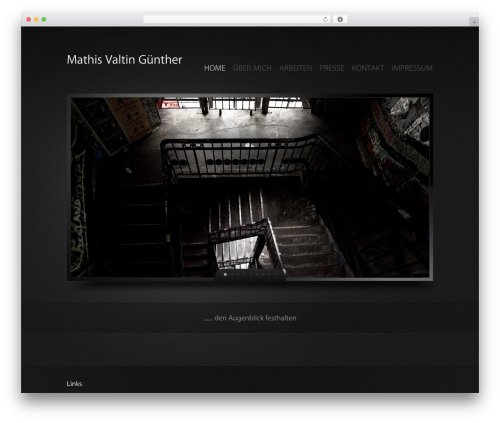The image size is (500, 423).
Task: Click the yellow minimize window dot
Action: [36, 19]
